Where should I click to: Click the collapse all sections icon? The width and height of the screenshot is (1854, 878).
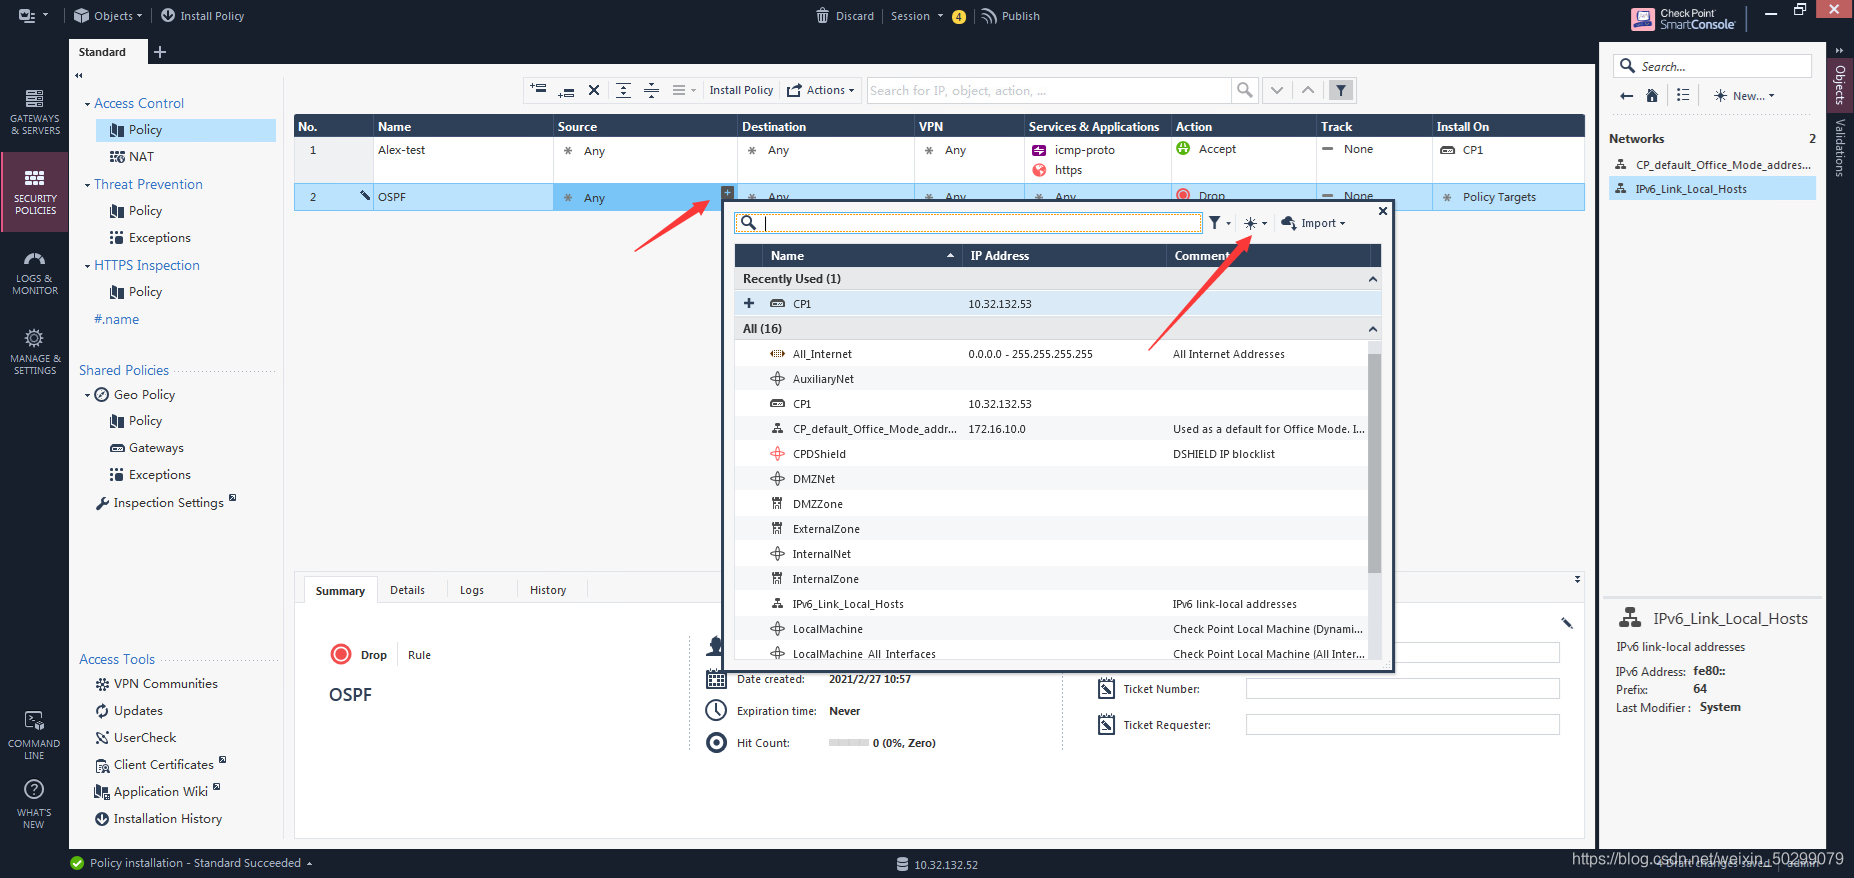pos(651,90)
